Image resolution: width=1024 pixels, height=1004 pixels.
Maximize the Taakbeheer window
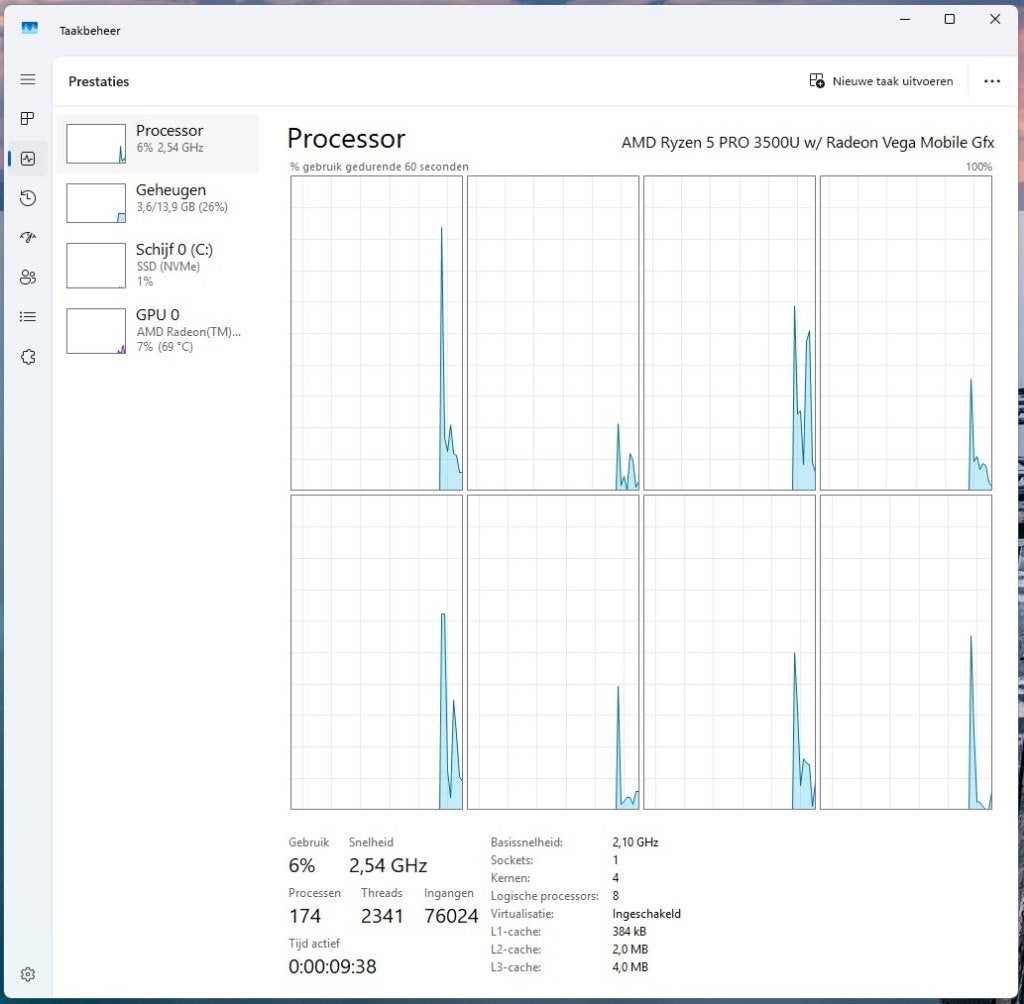click(950, 20)
